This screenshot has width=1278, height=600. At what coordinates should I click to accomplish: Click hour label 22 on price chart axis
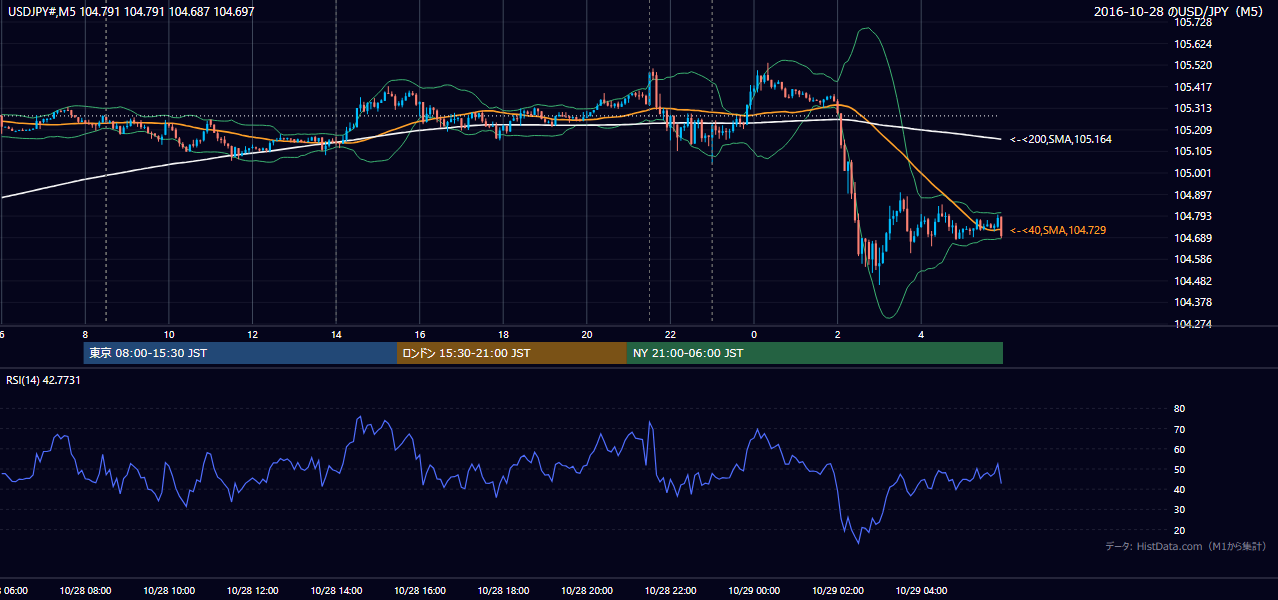point(670,334)
